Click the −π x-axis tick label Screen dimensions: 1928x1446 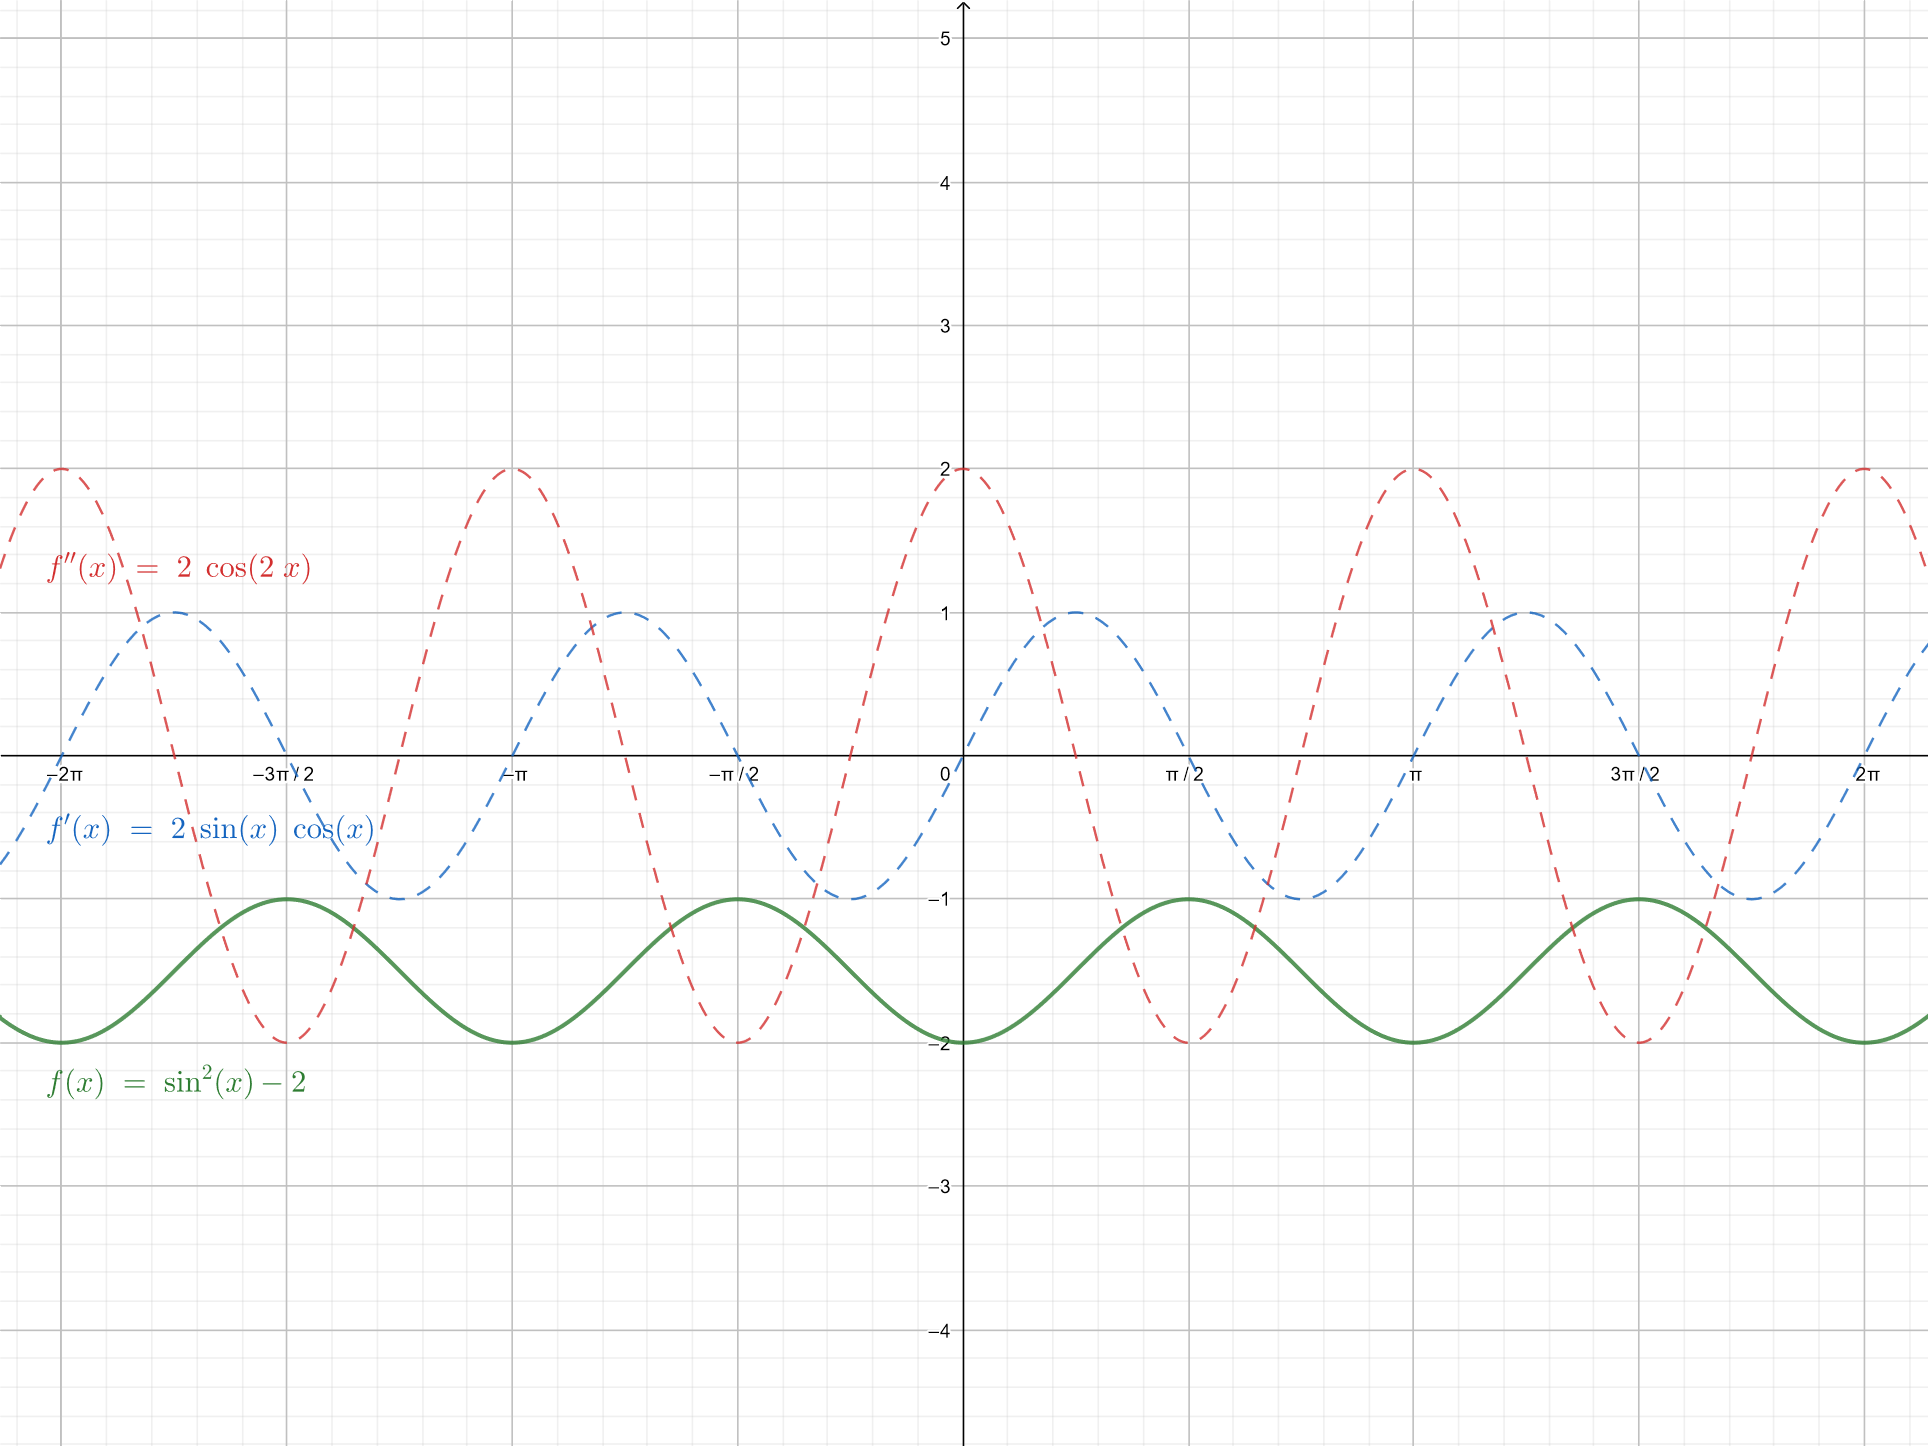tap(515, 774)
